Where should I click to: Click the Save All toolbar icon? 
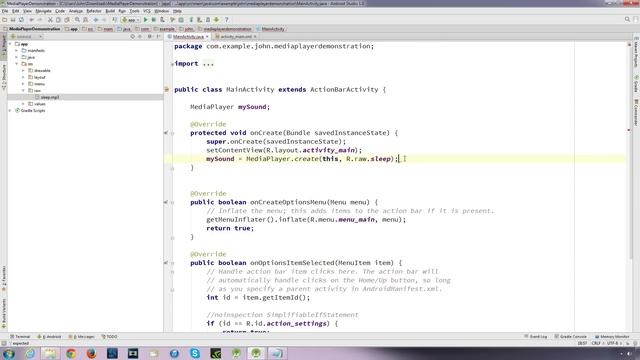click(13, 20)
